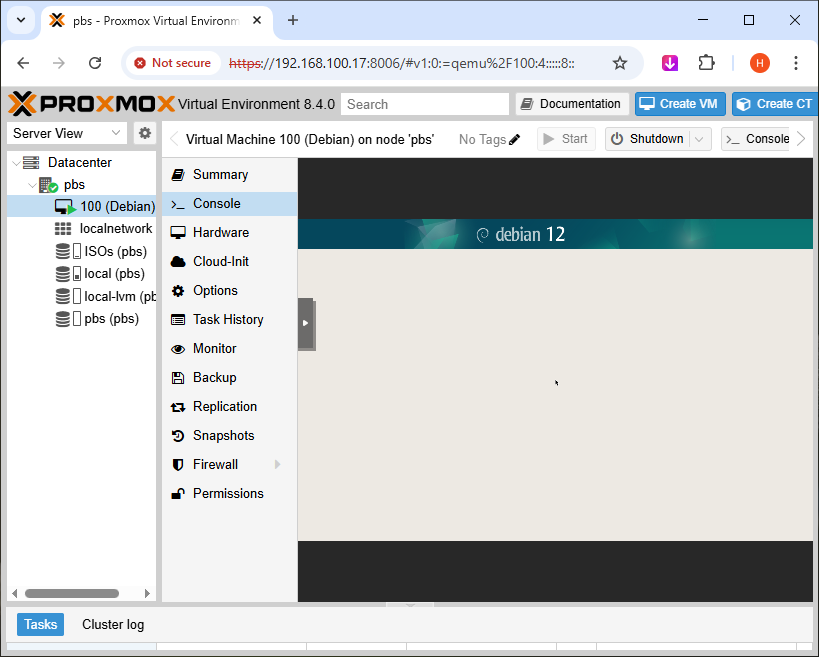Click the Shutdown button

coord(648,139)
